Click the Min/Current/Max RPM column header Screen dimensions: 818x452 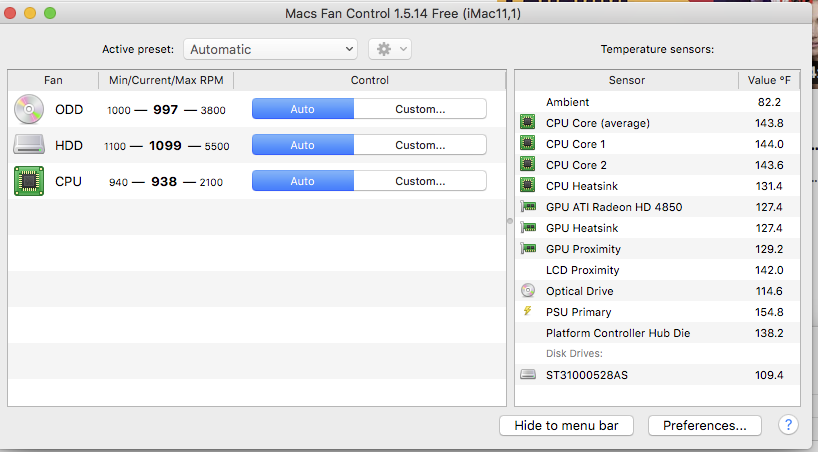pyautogui.click(x=166, y=80)
